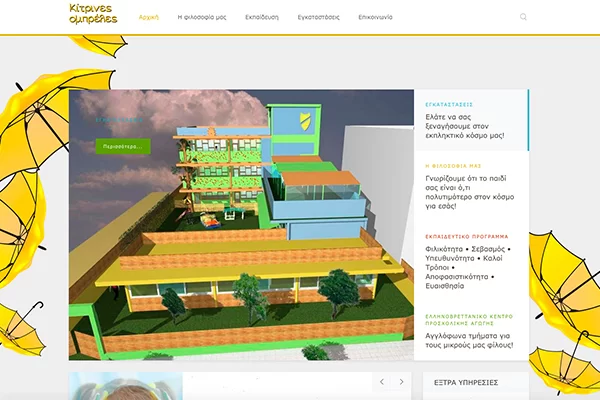The image size is (600, 400).
Task: Open the Αρχική menu item
Action: point(148,17)
